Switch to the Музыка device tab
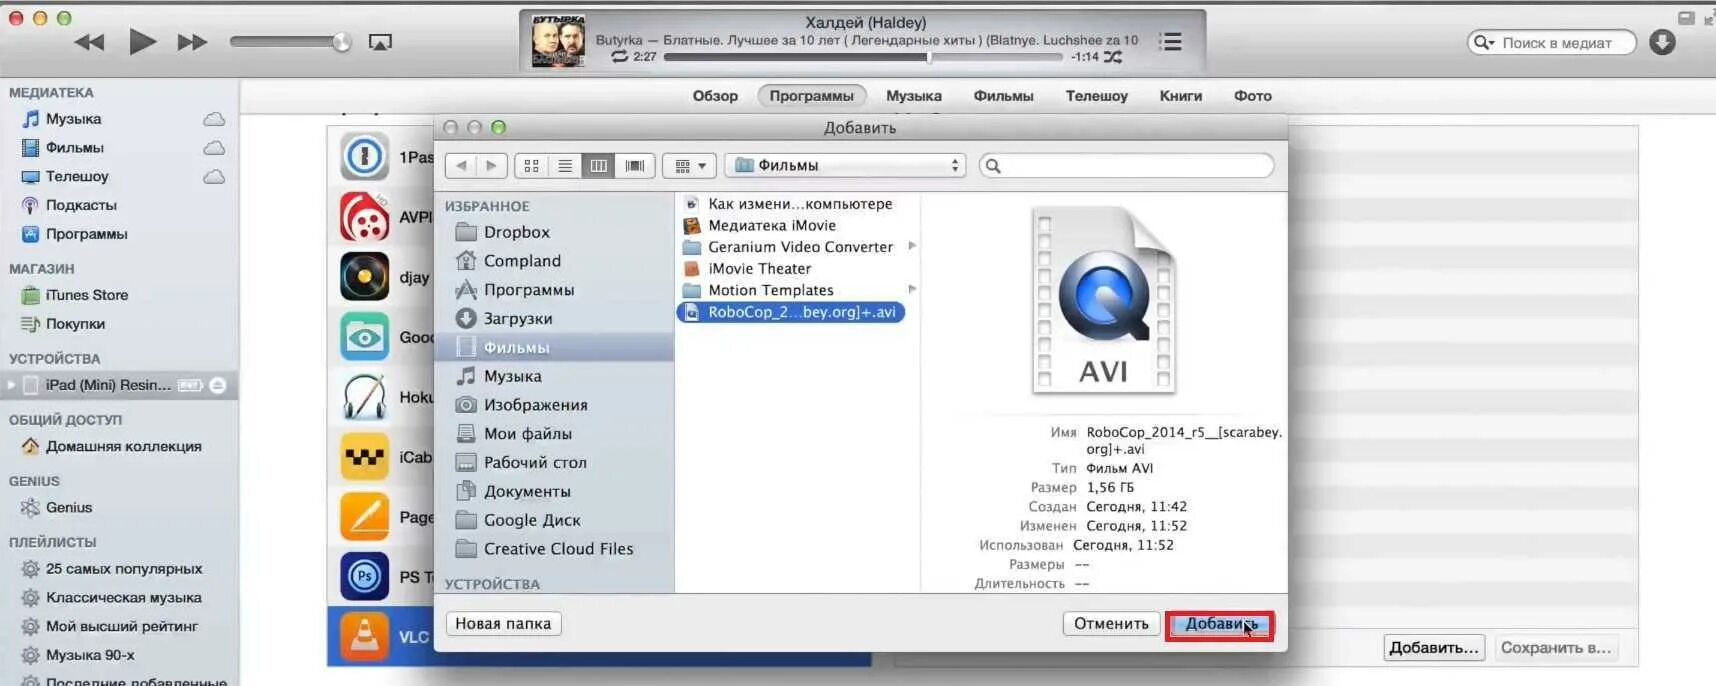Image resolution: width=1716 pixels, height=686 pixels. (x=913, y=96)
